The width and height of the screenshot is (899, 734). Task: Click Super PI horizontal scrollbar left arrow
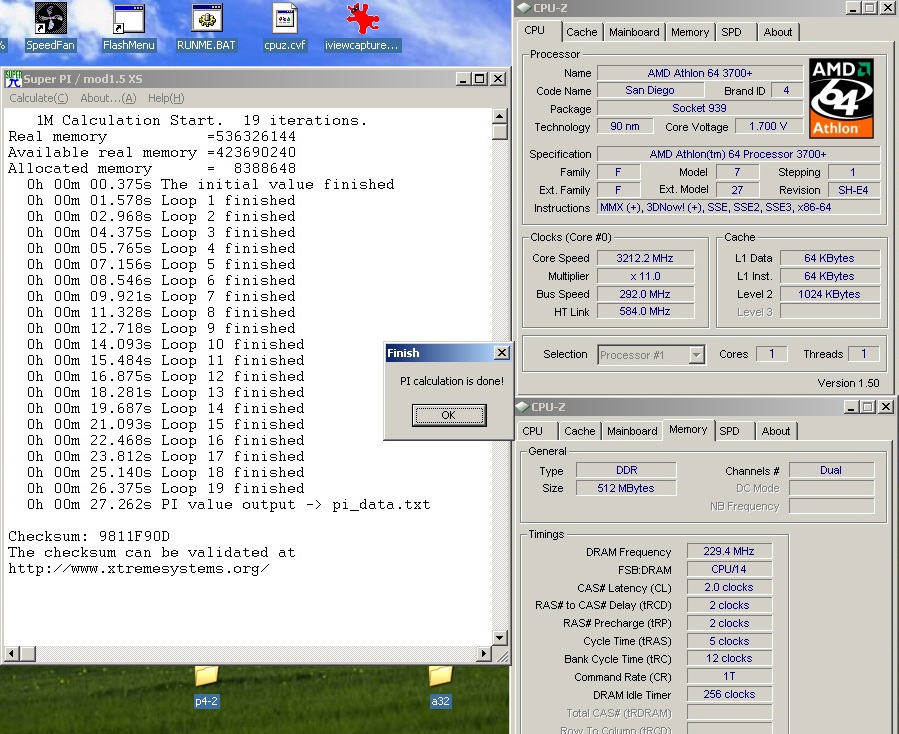tap(10, 655)
